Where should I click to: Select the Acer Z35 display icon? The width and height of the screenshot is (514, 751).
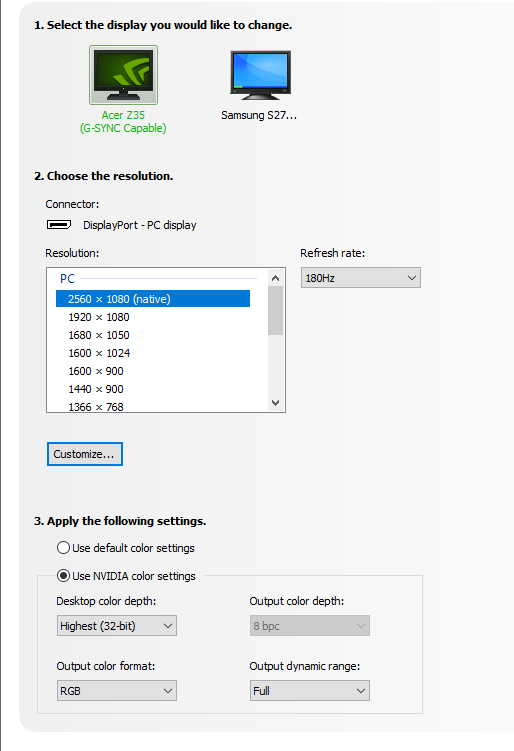click(123, 75)
